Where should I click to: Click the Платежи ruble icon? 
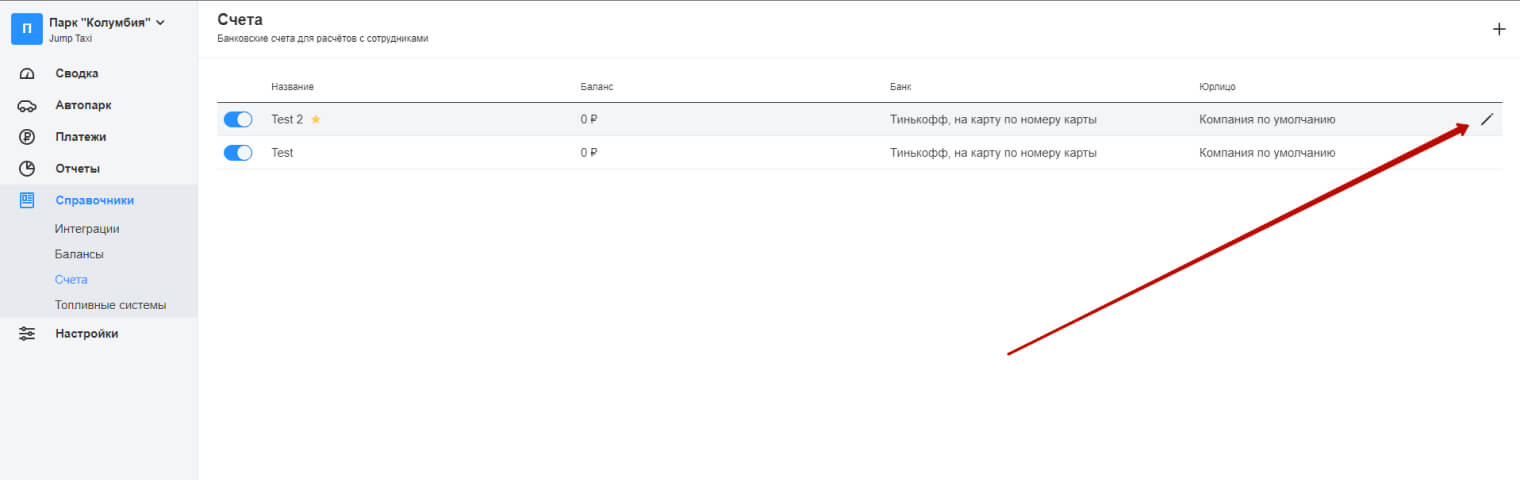27,137
